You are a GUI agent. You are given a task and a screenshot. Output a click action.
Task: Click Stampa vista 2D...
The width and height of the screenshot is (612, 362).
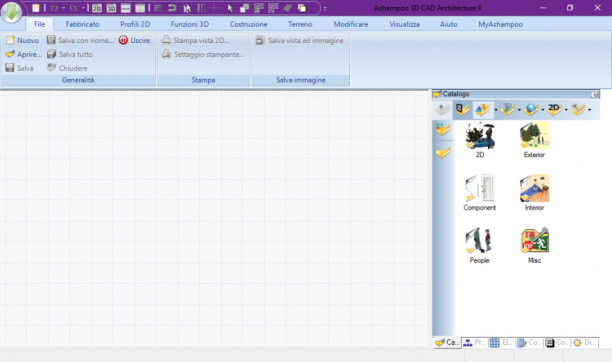tap(196, 40)
